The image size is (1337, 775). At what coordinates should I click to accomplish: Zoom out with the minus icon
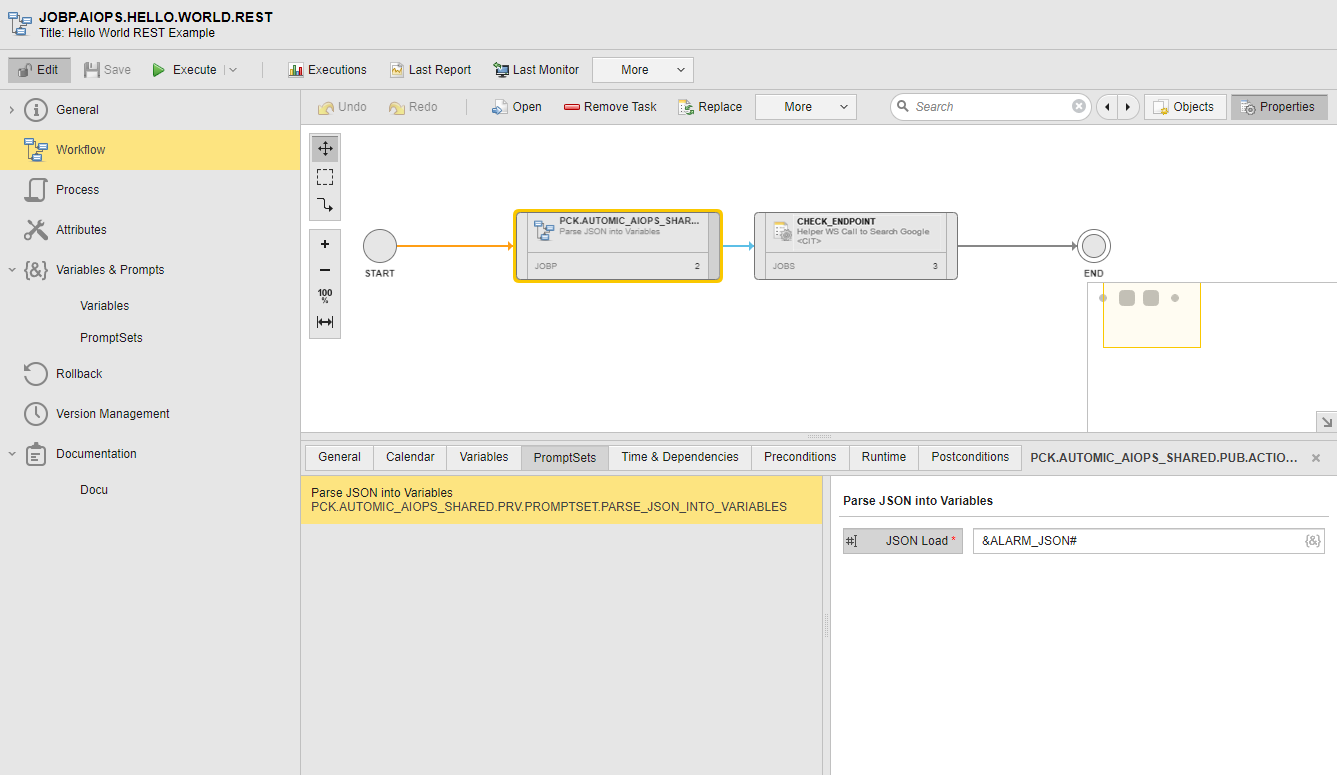pyautogui.click(x=325, y=270)
